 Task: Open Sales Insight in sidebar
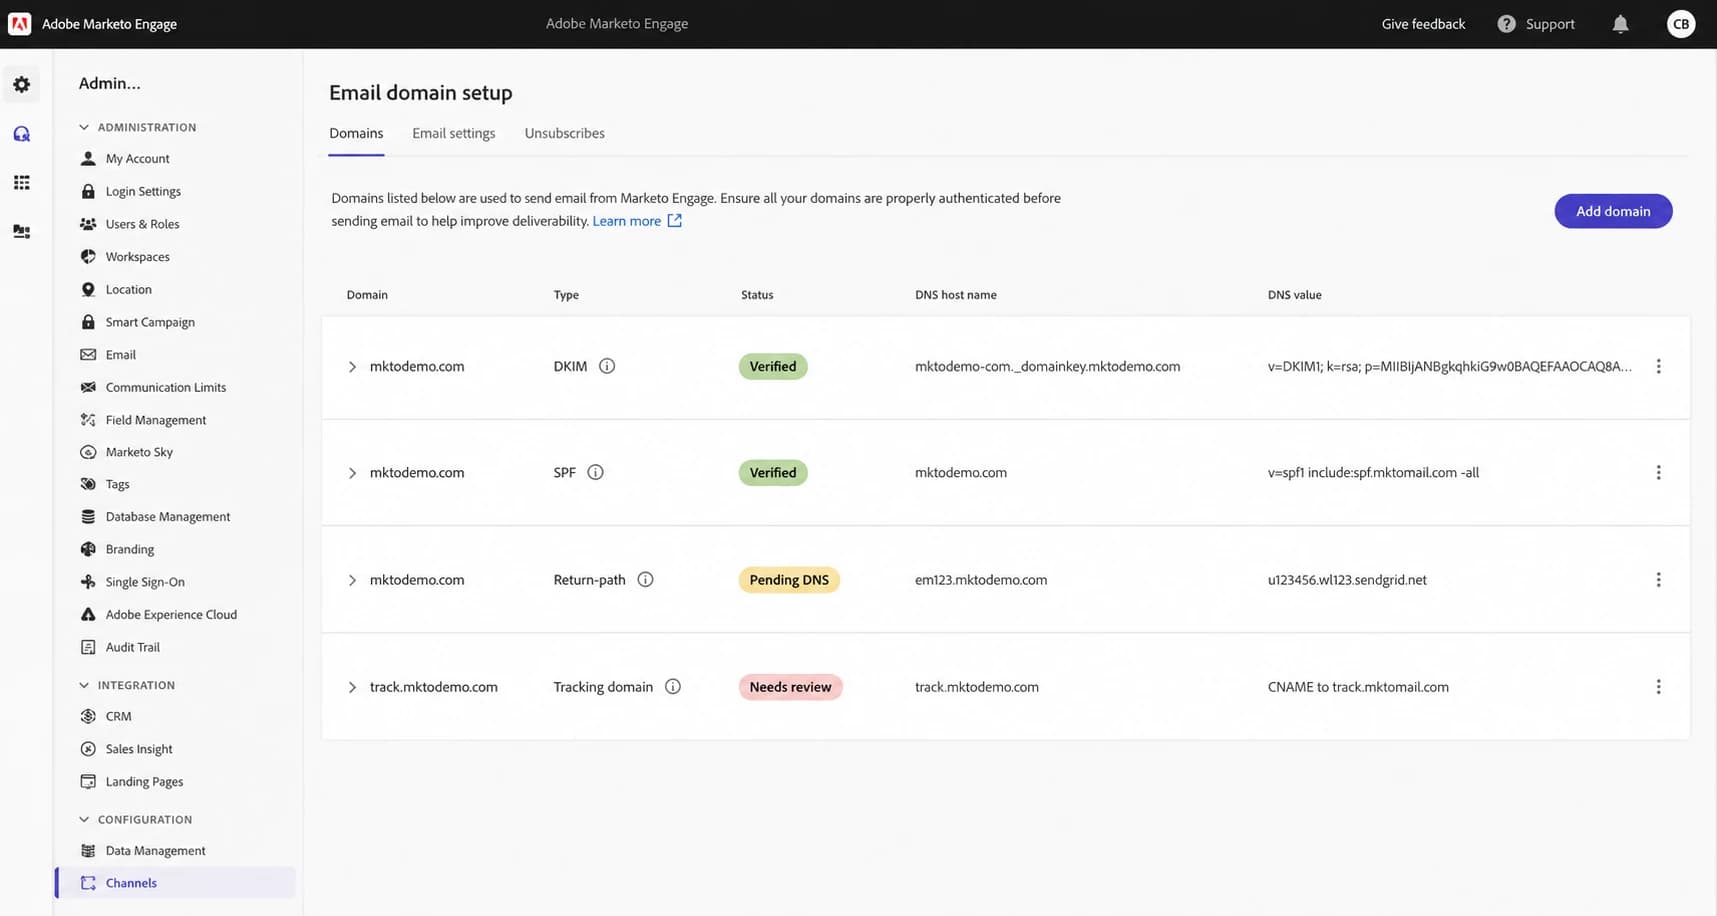pos(139,748)
